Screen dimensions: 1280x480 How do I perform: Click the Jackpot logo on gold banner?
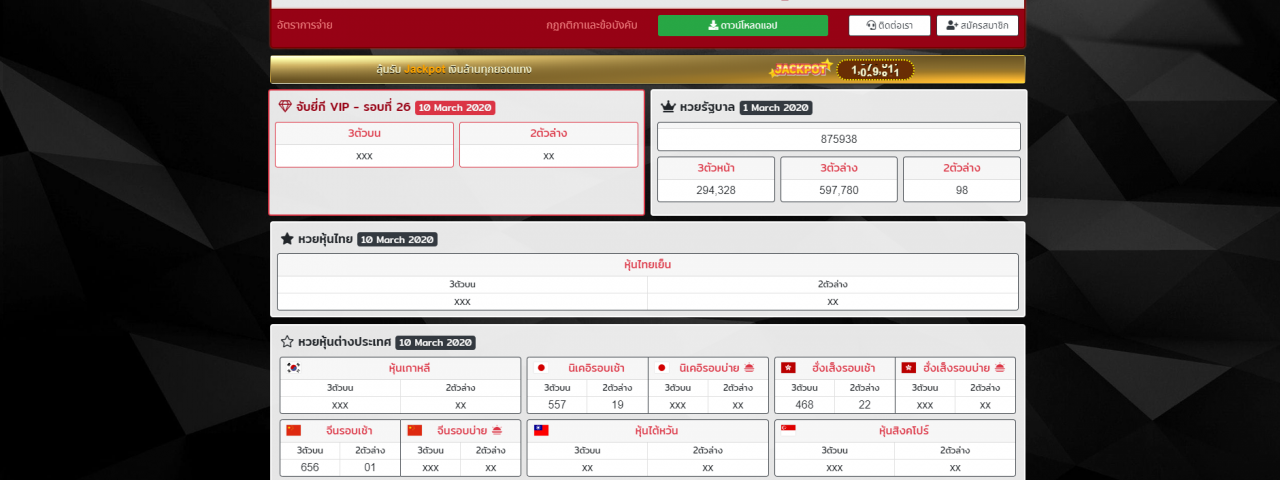pyautogui.click(x=800, y=69)
